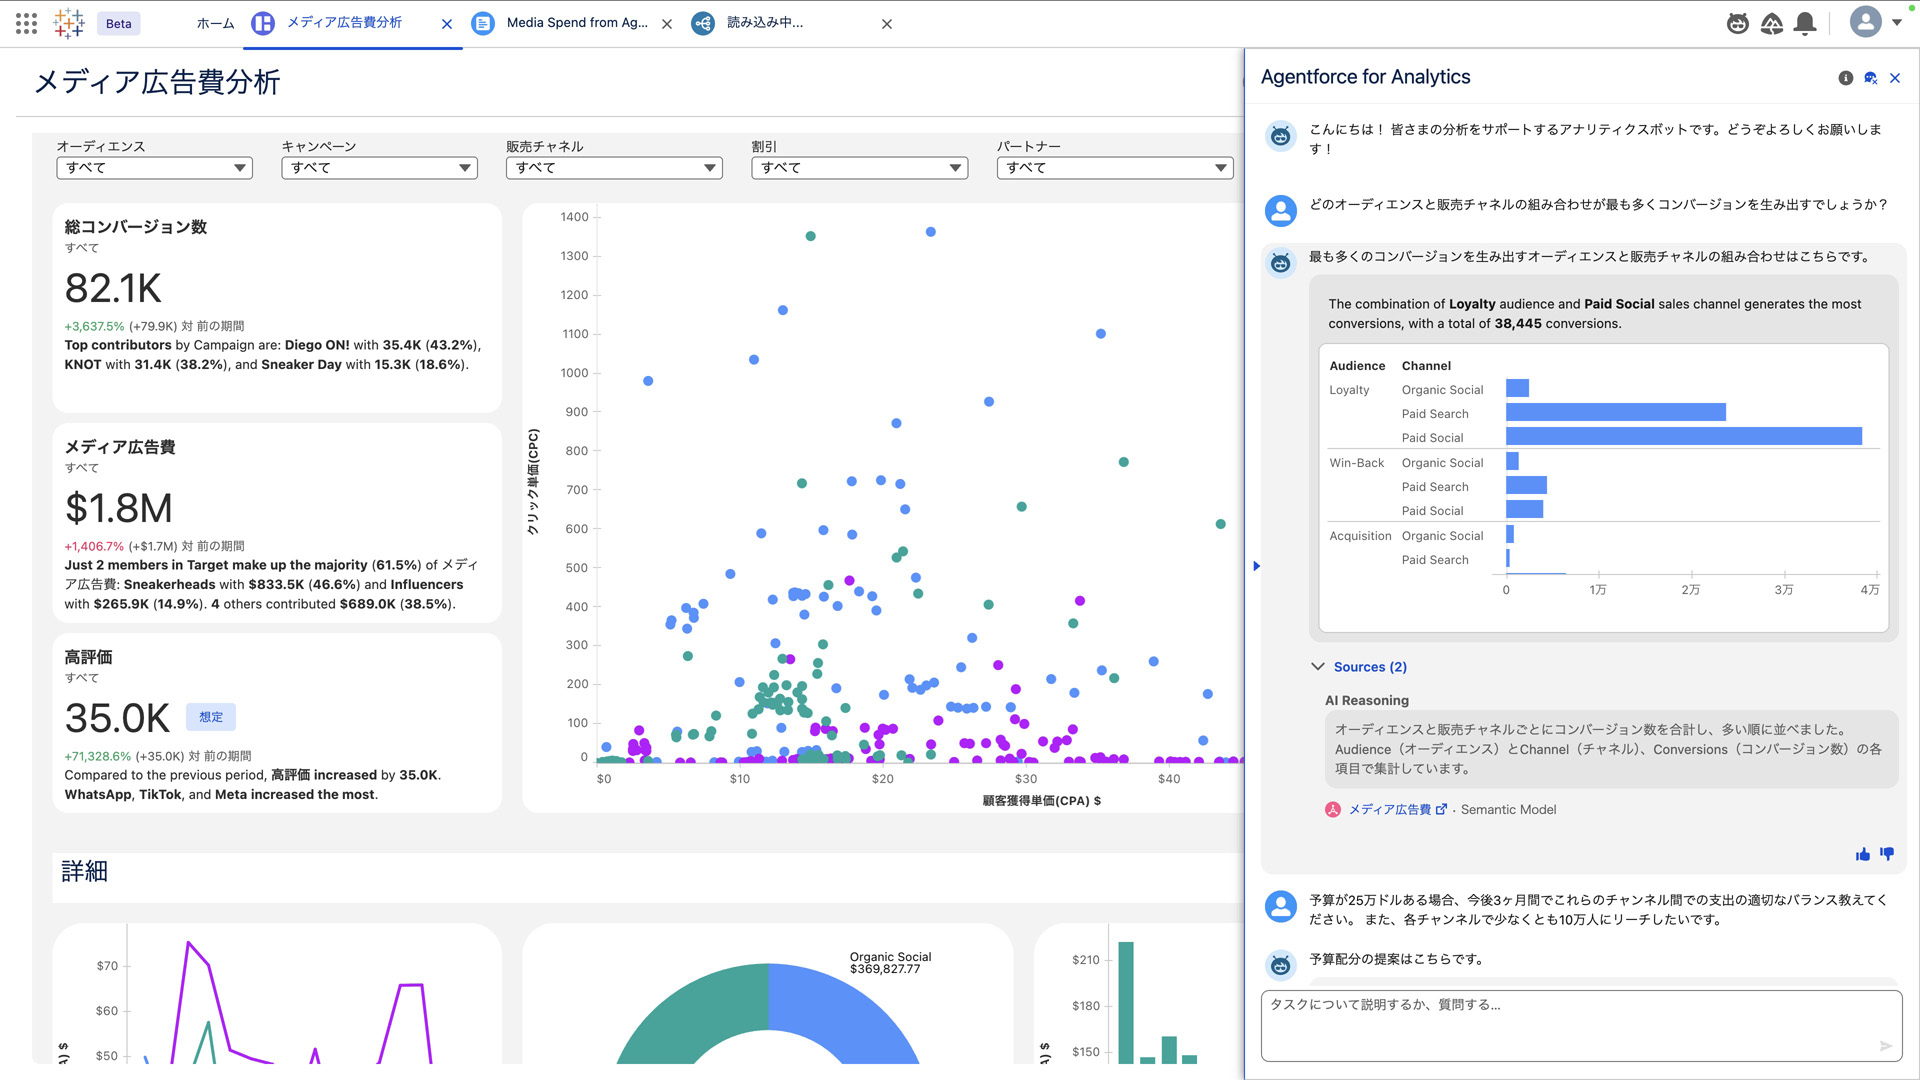Click the panel collapse arrow on divider
The height and width of the screenshot is (1080, 1920).
click(x=1257, y=566)
